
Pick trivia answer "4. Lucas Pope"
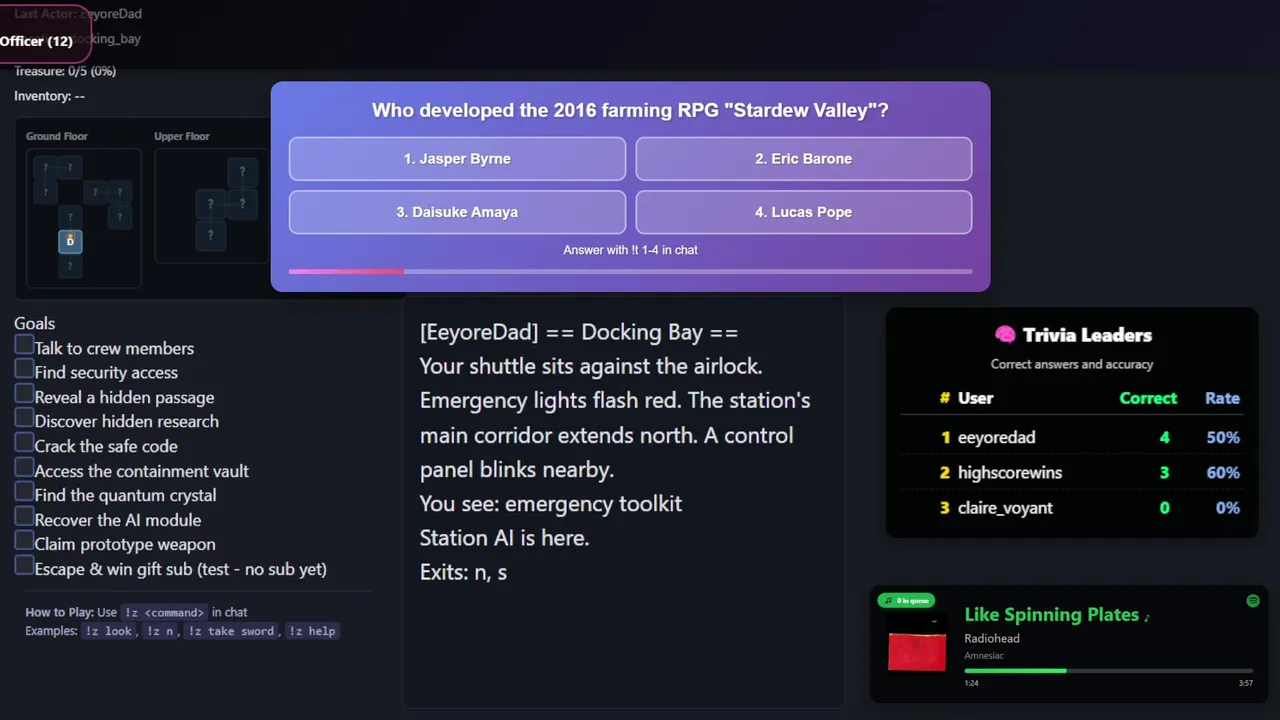803,212
